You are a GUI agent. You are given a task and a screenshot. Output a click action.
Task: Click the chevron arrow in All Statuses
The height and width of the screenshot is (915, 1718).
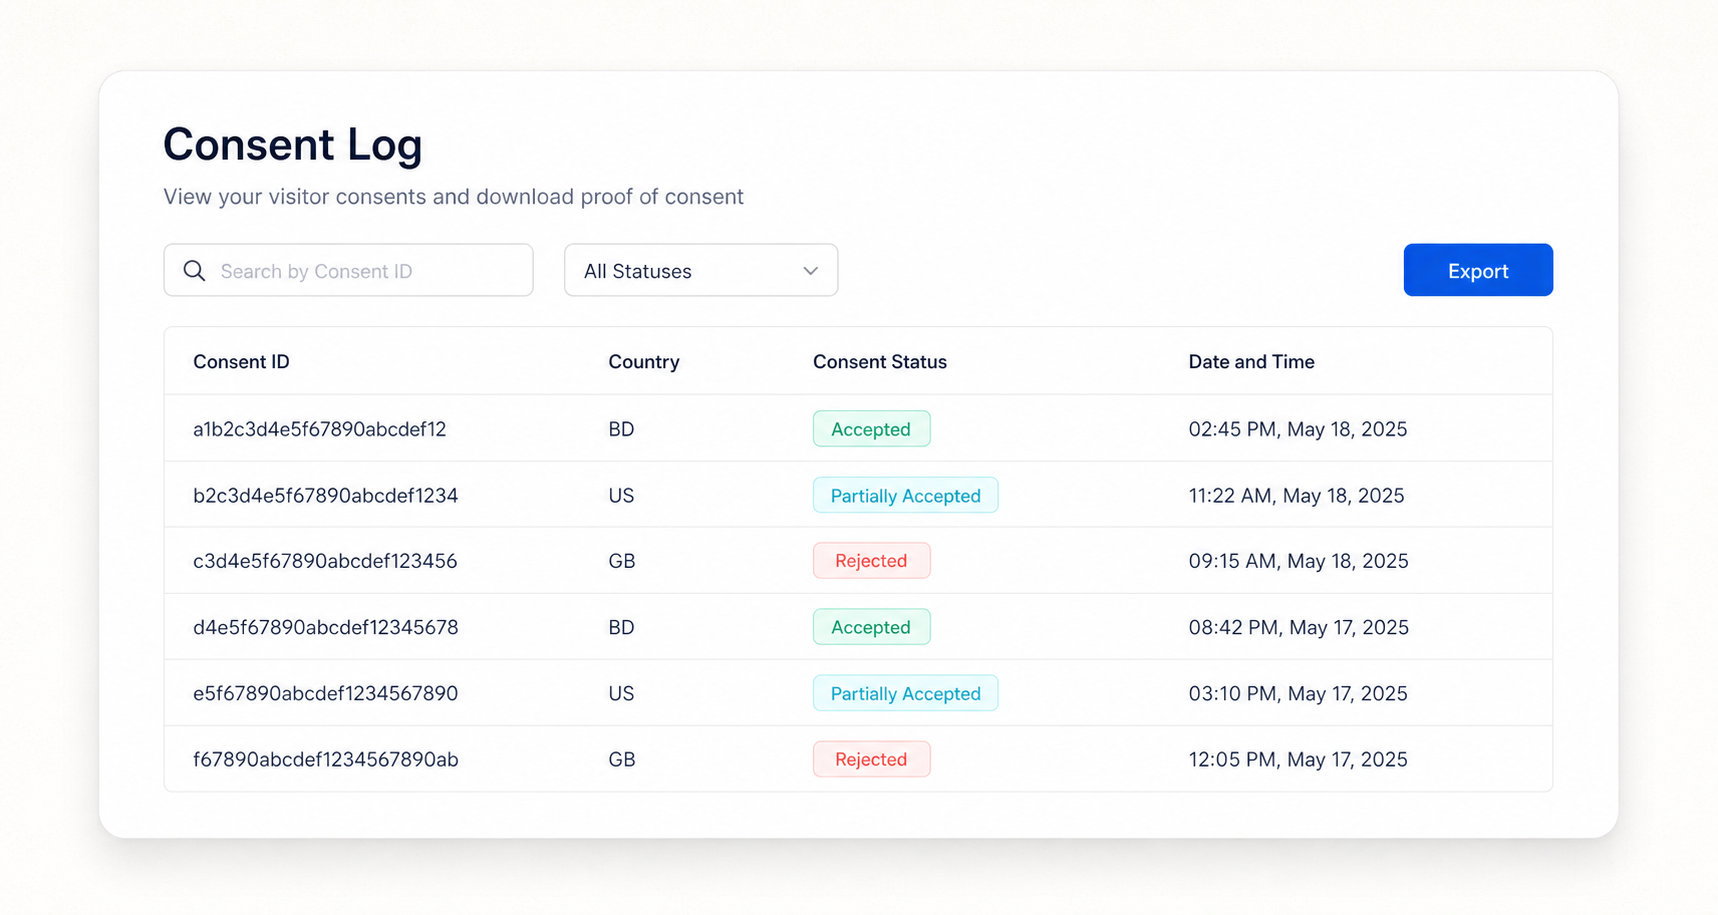tap(810, 271)
